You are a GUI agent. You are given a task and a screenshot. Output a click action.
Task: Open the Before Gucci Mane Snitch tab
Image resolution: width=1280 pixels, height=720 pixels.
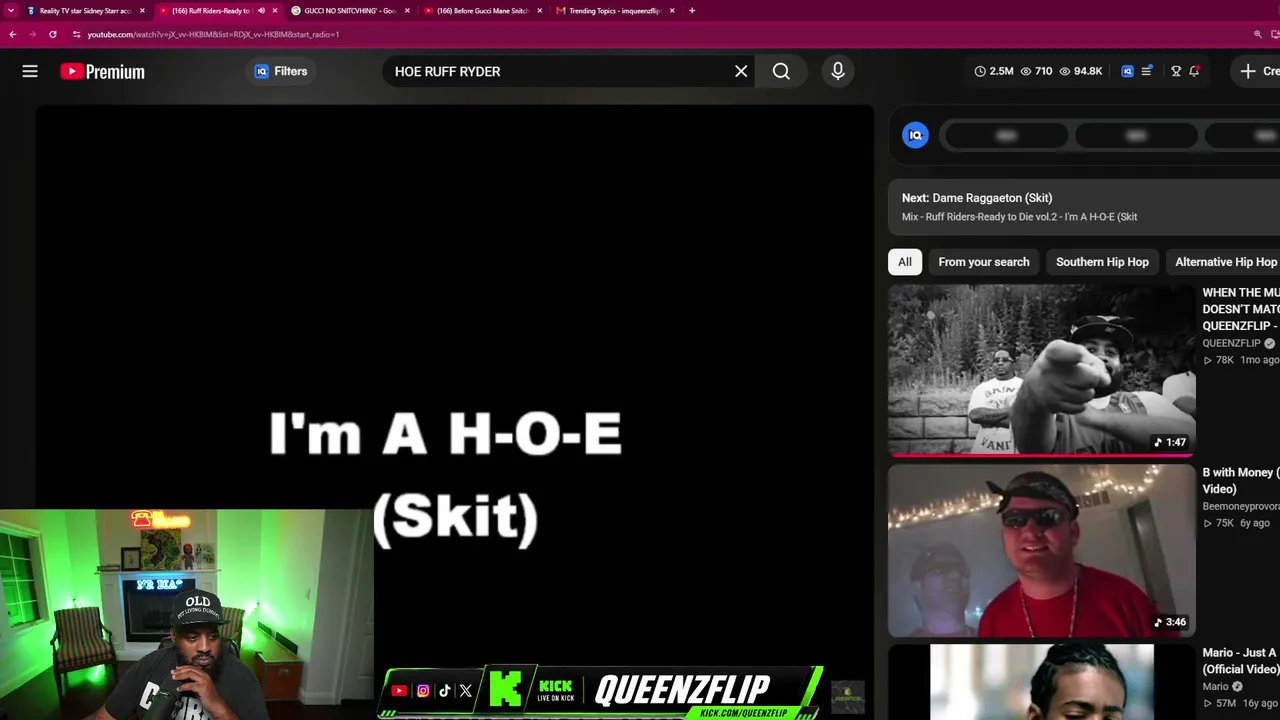point(482,11)
